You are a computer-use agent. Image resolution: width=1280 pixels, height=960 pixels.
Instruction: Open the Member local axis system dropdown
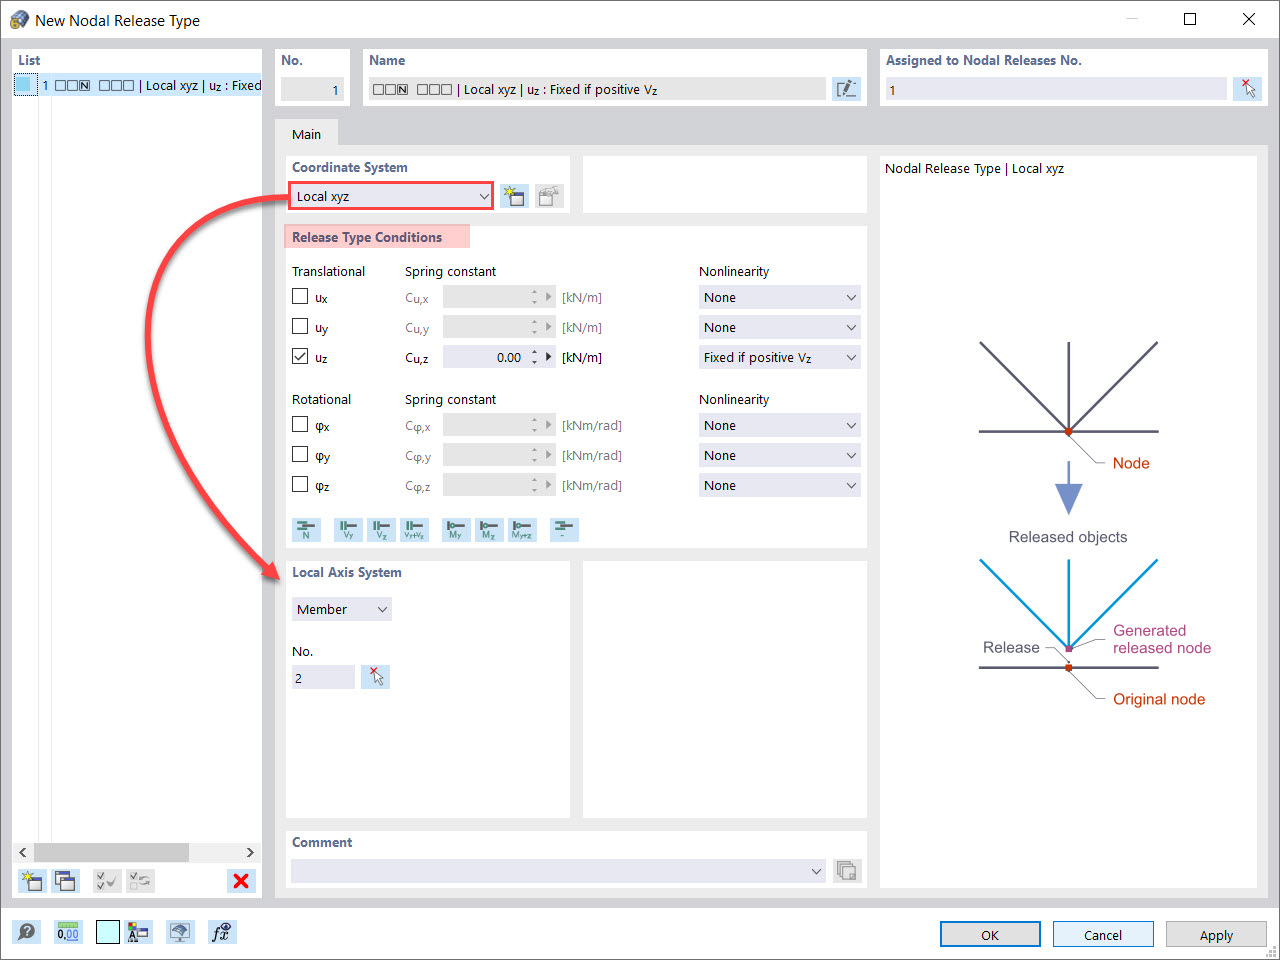click(x=341, y=608)
